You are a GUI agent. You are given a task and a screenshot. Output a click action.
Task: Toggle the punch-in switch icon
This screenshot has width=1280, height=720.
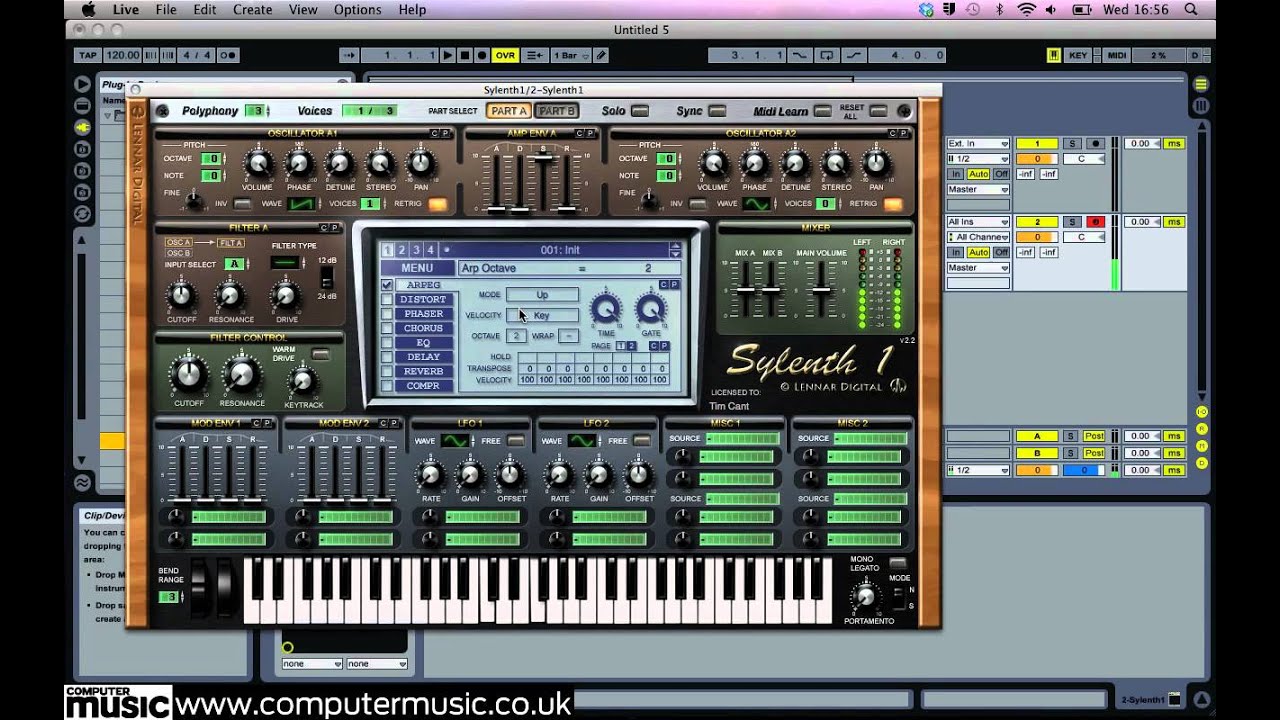[x=802, y=56]
